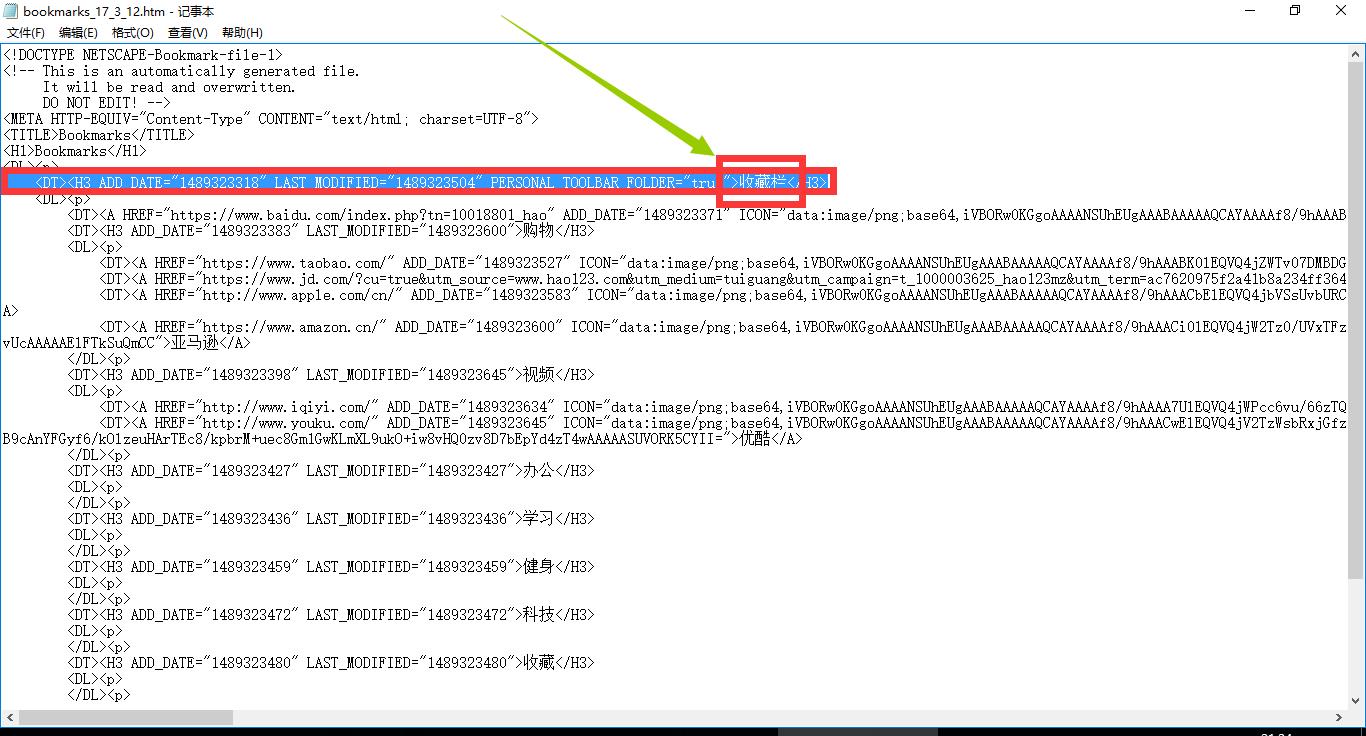Click the iqiyi.com URL text
Image resolution: width=1366 pixels, height=736 pixels.
point(287,407)
